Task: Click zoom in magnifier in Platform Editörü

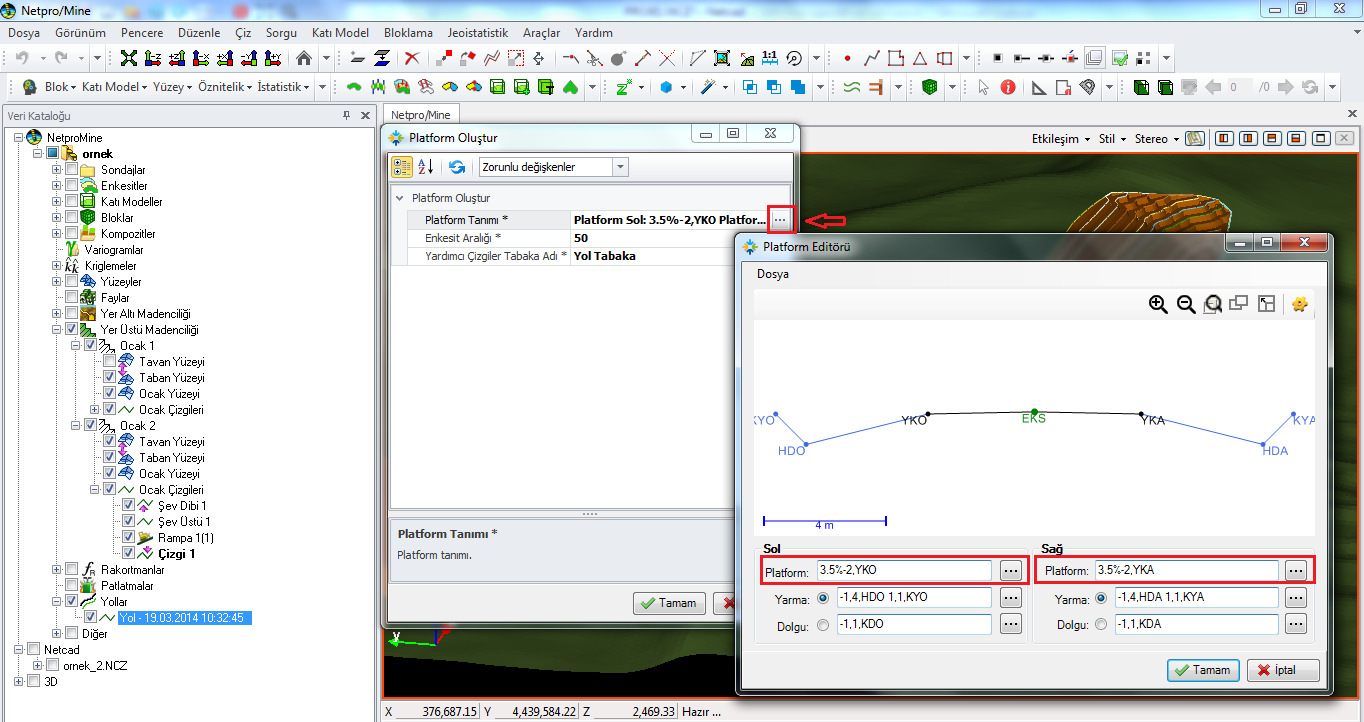Action: click(1158, 304)
